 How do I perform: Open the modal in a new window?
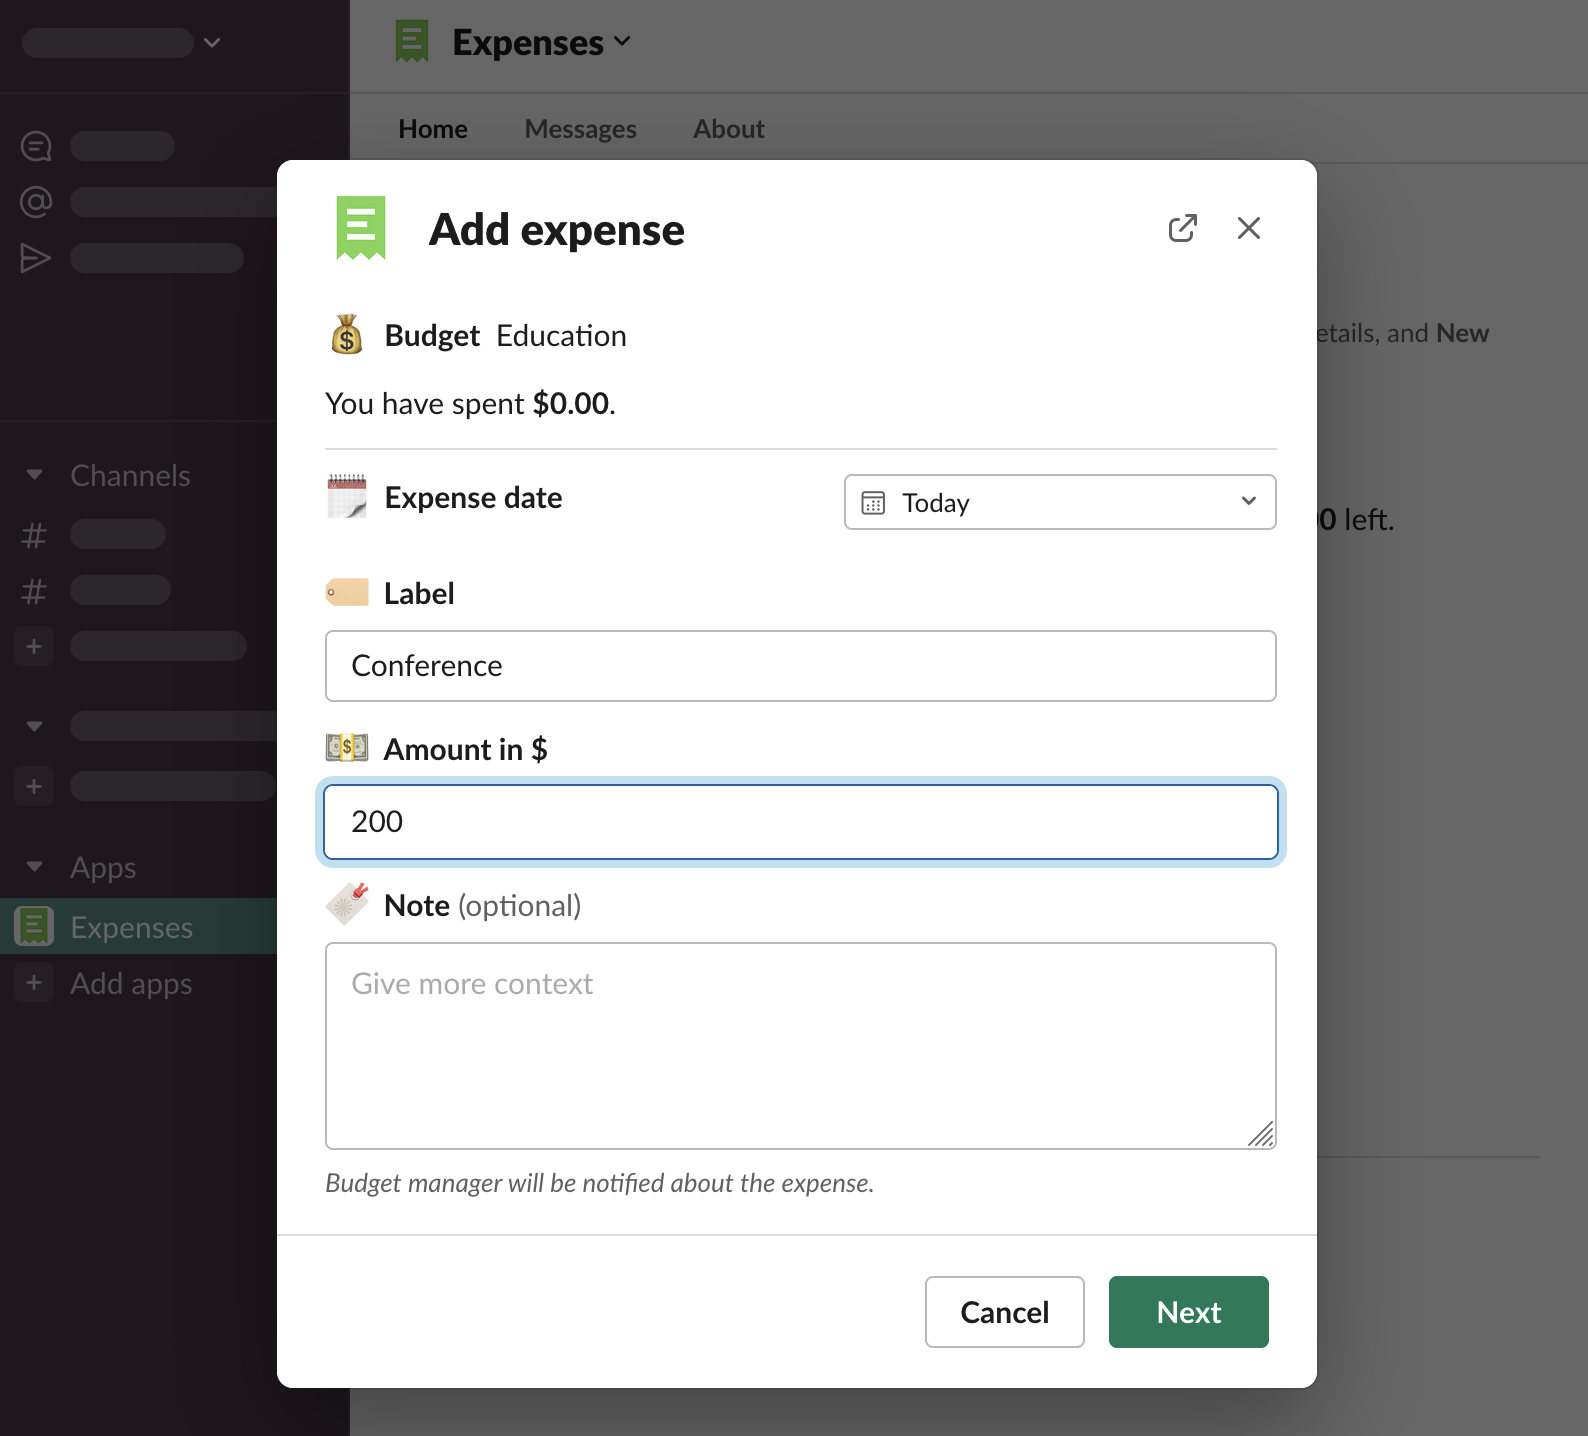pyautogui.click(x=1182, y=229)
